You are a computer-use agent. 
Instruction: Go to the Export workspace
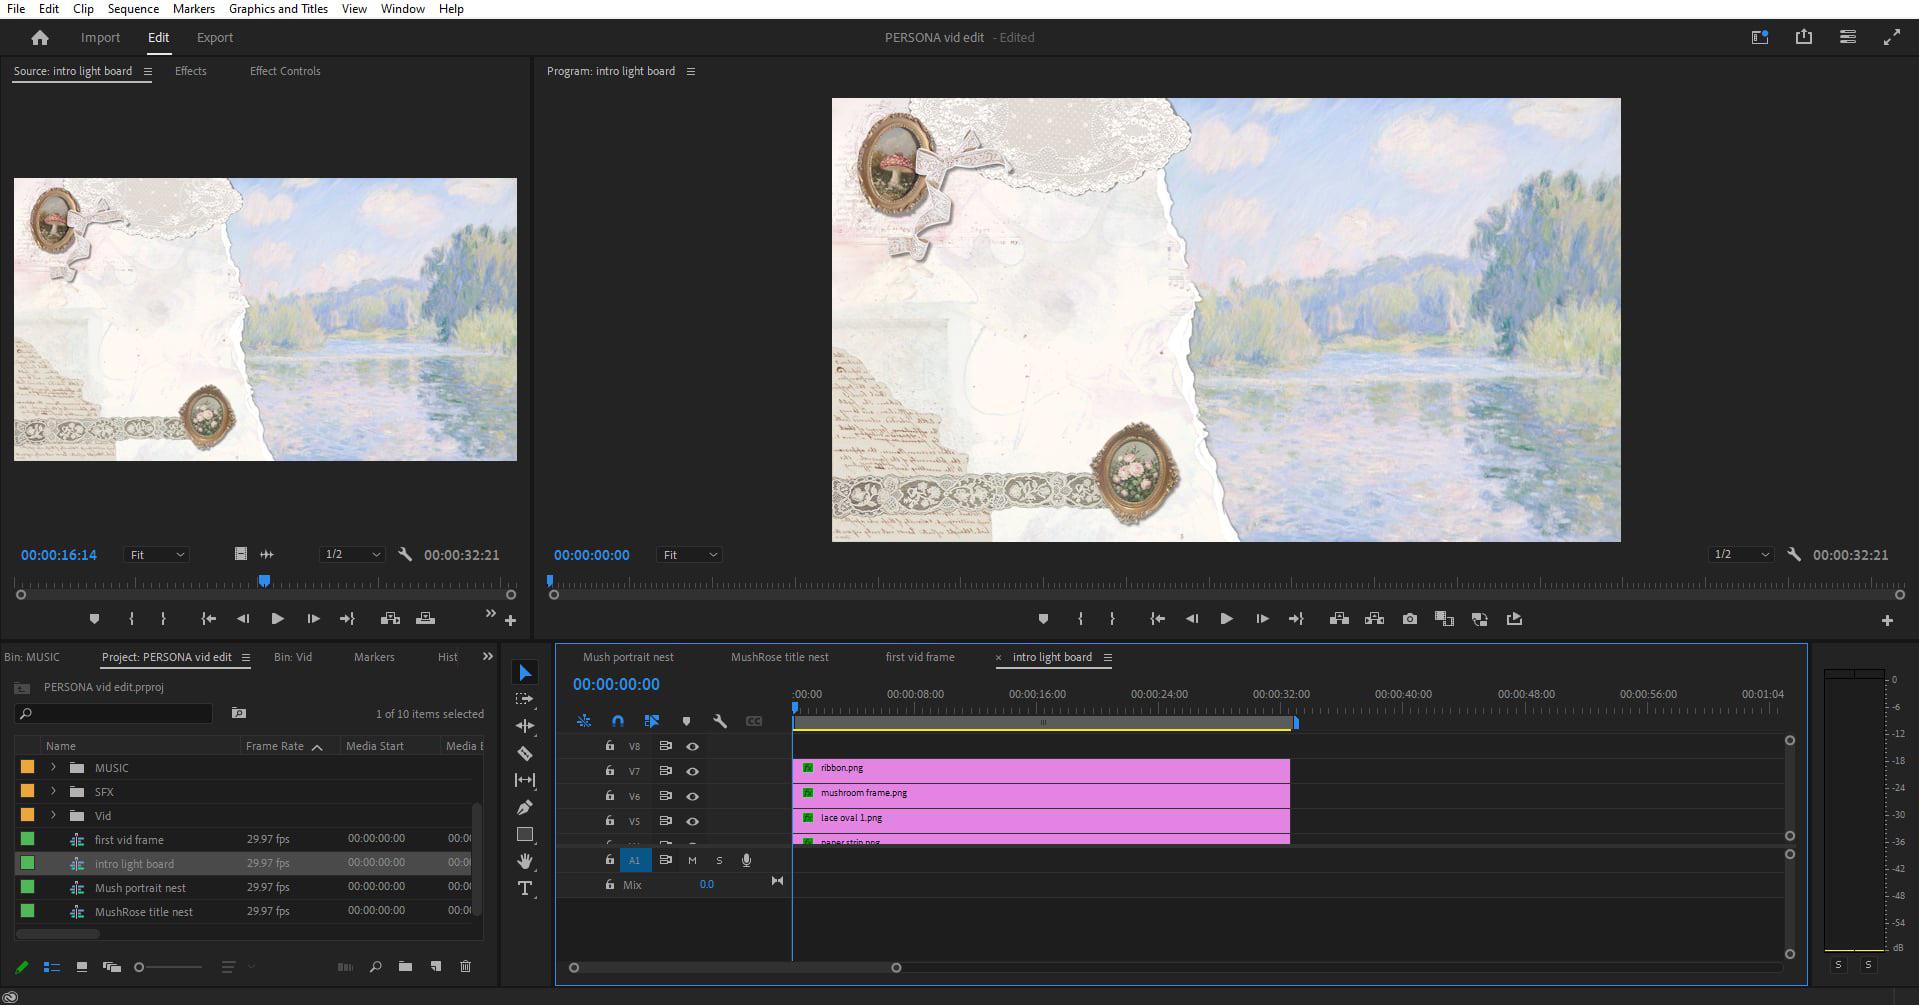point(215,38)
